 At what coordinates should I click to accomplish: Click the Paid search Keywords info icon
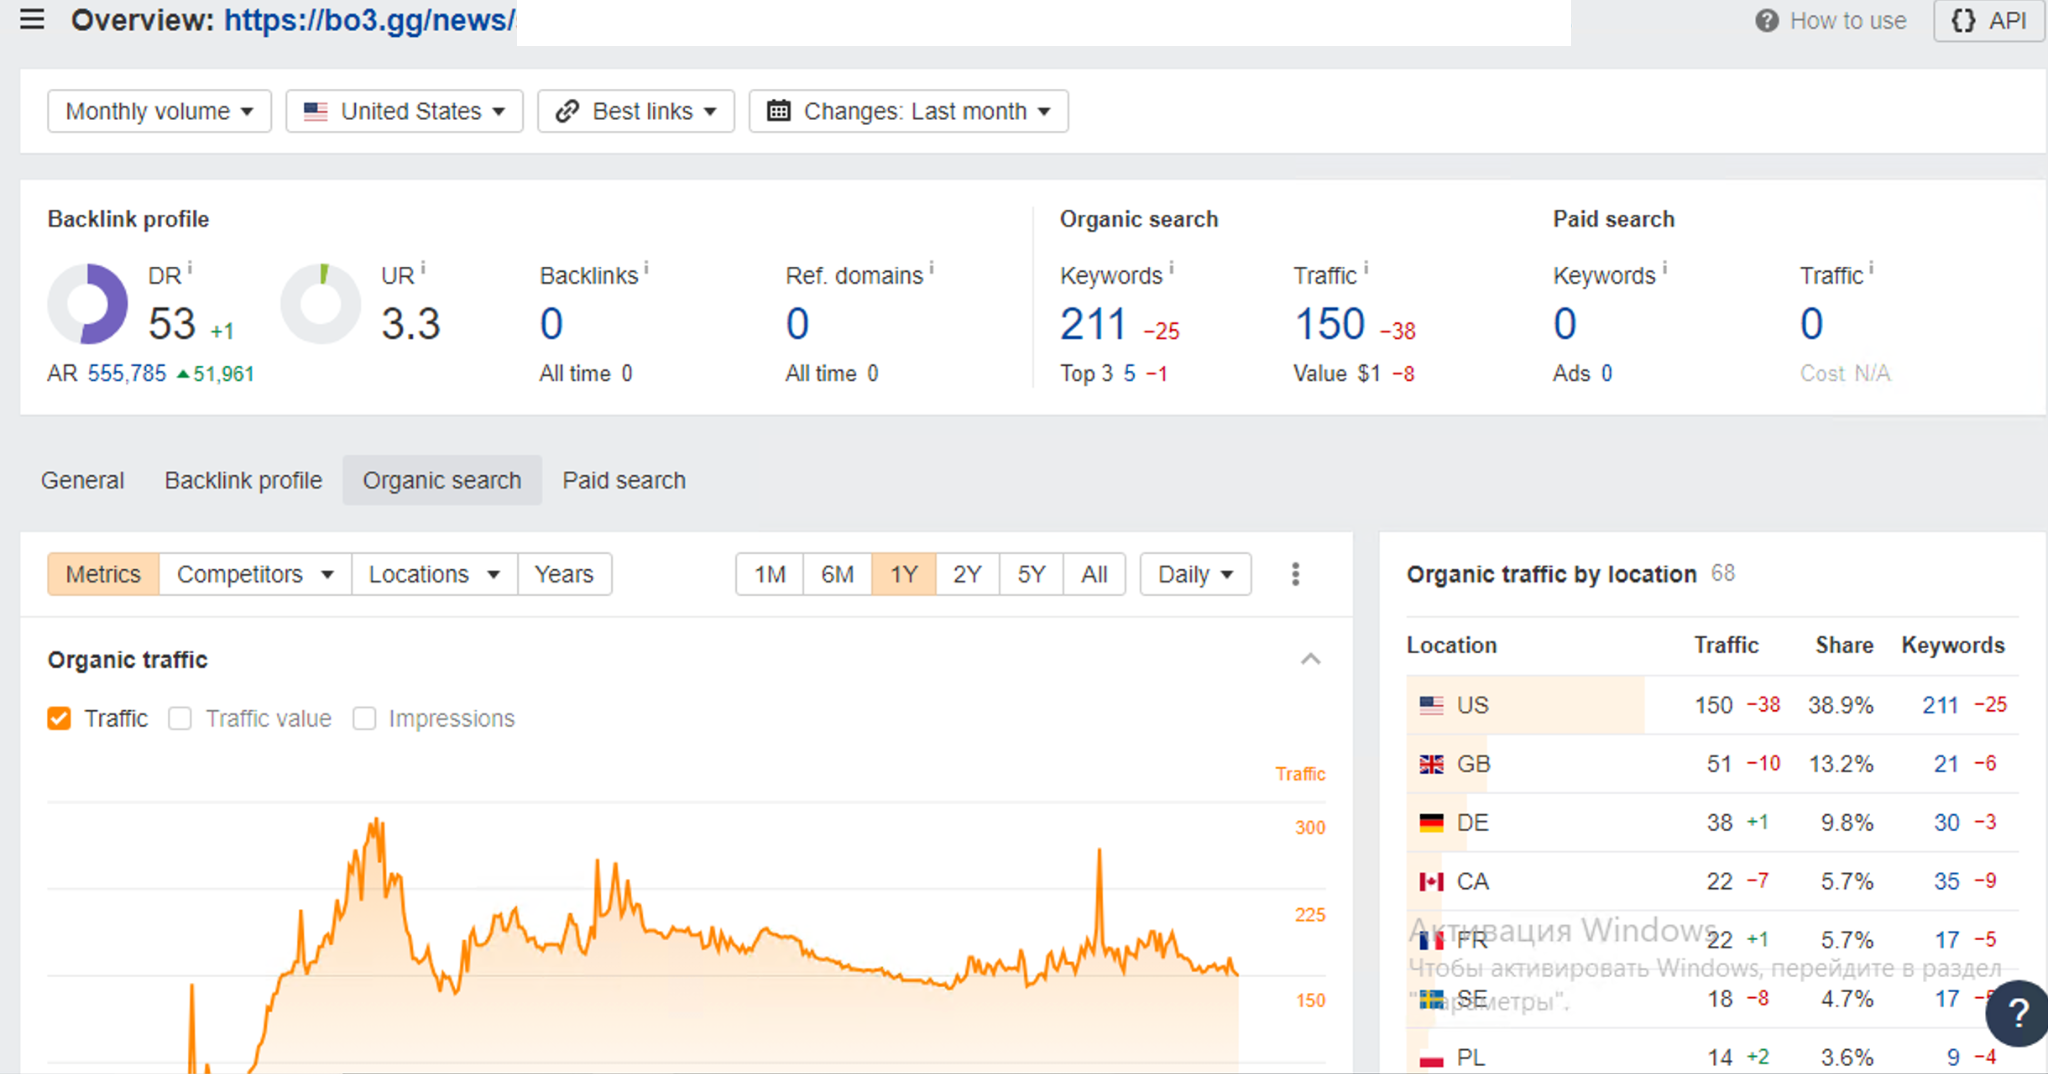pyautogui.click(x=1664, y=269)
